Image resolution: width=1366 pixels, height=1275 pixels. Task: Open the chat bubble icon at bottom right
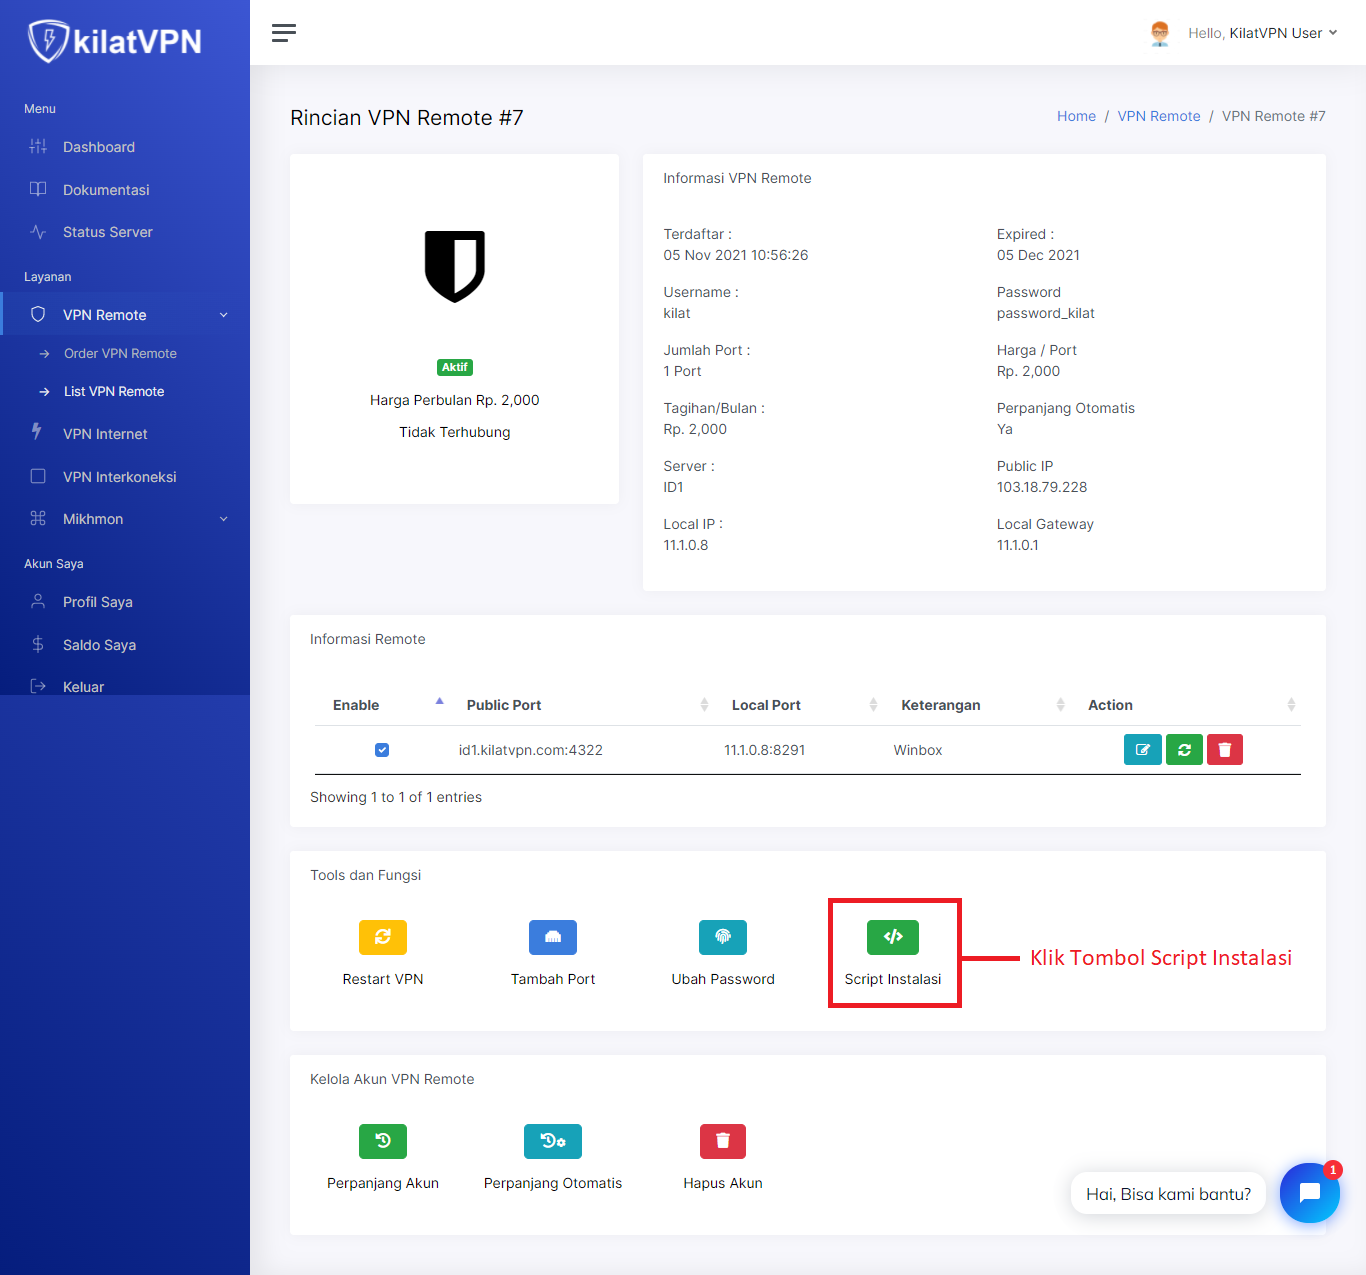(1309, 1192)
